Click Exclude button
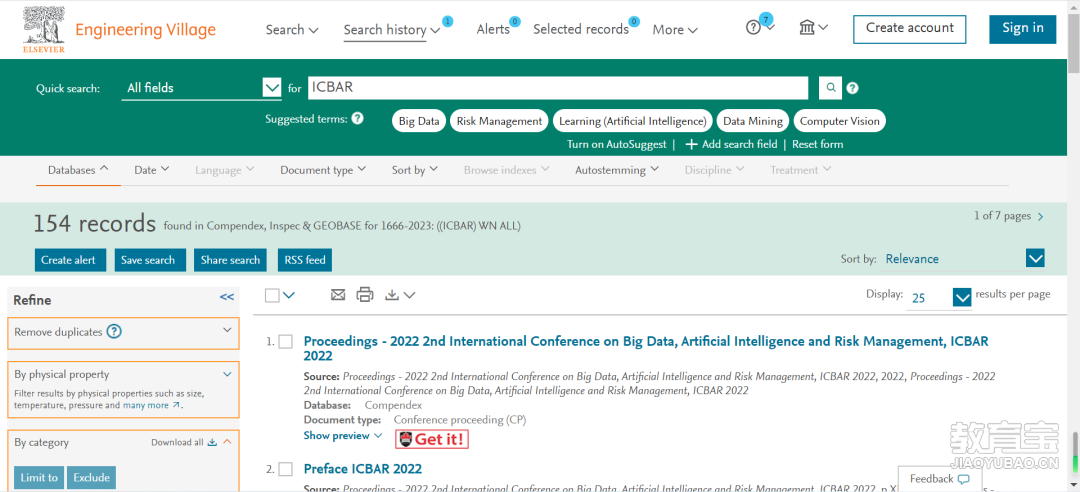This screenshot has height=492, width=1080. pyautogui.click(x=91, y=478)
